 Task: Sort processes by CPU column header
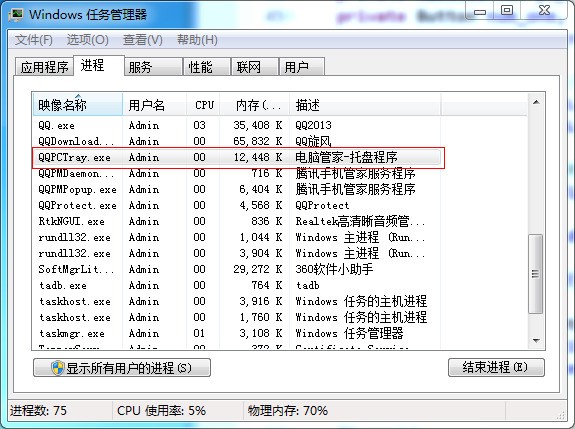click(204, 105)
